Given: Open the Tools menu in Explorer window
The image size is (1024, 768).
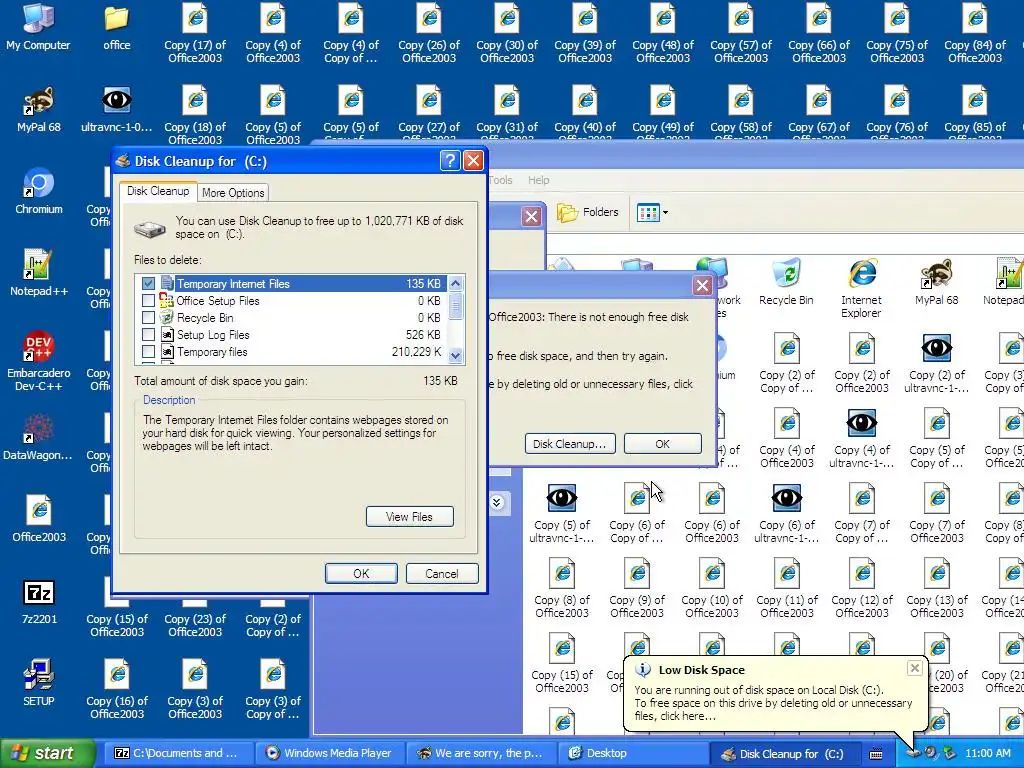Looking at the screenshot, I should [x=500, y=180].
